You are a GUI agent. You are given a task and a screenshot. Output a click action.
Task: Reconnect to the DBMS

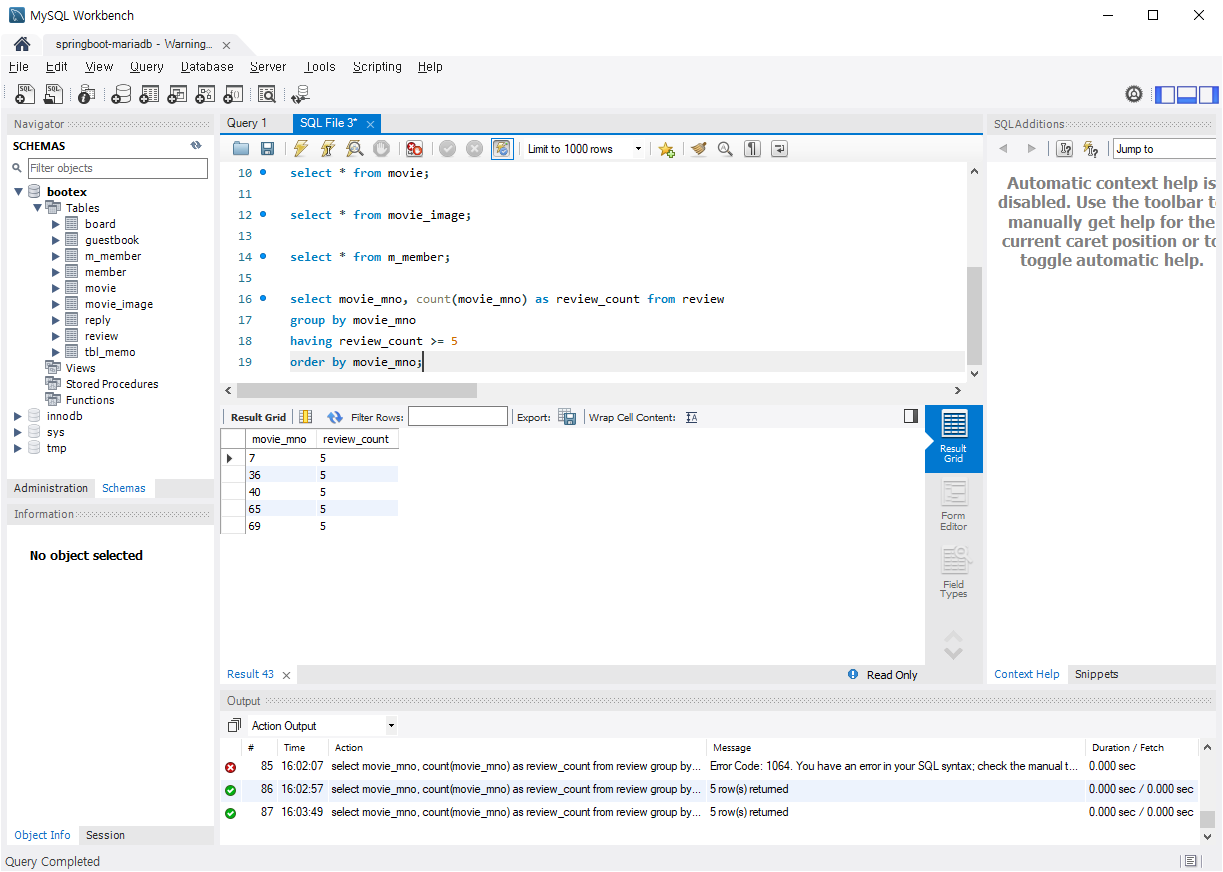[x=300, y=94]
